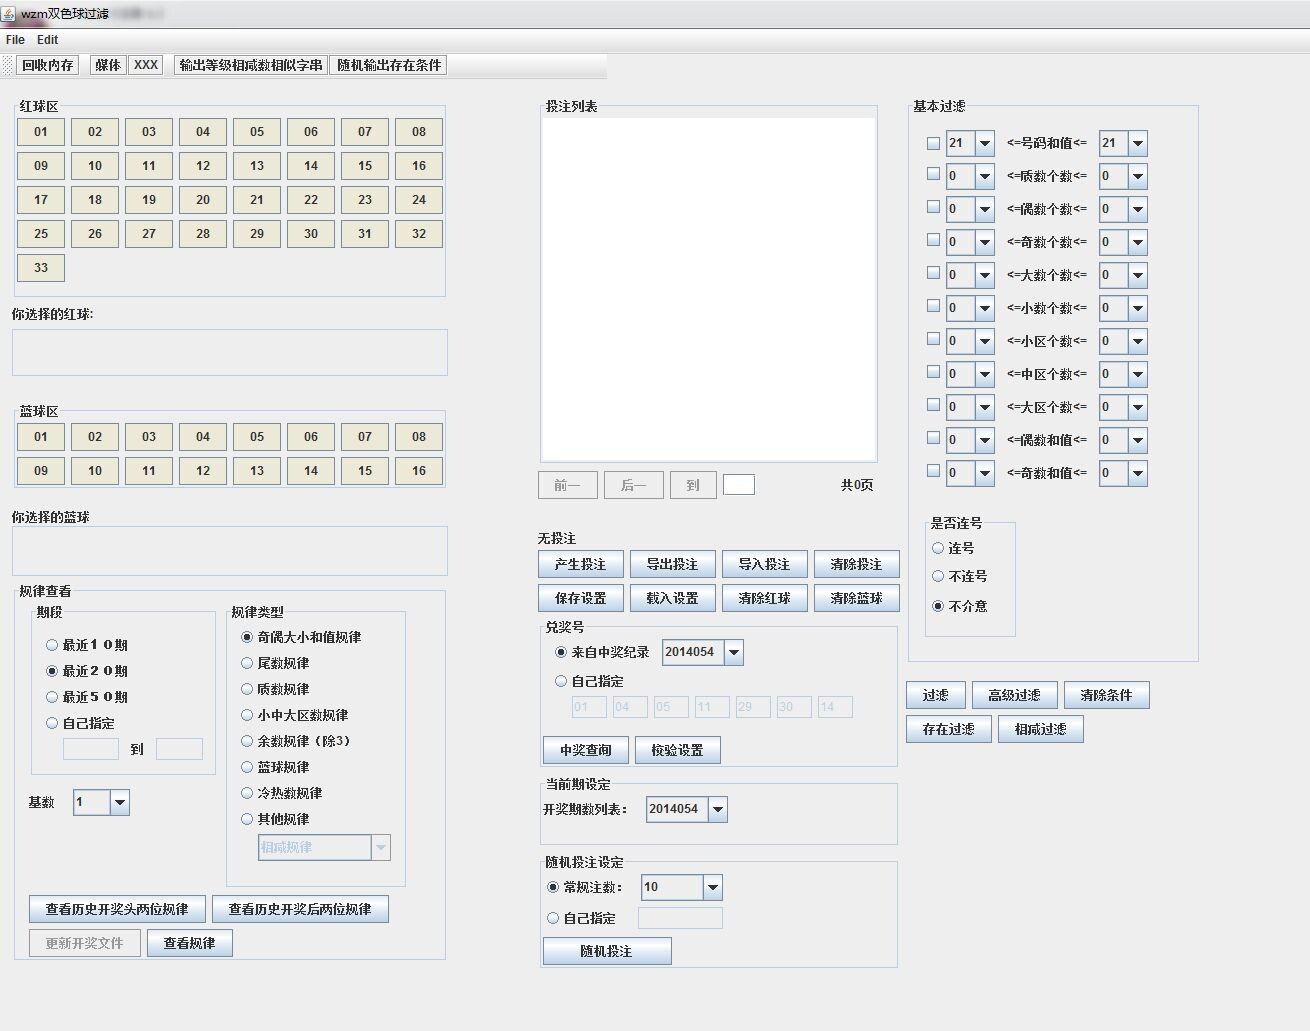This screenshot has height=1031, width=1310.
Task: Click the 清除条件 button
Action: (1106, 695)
